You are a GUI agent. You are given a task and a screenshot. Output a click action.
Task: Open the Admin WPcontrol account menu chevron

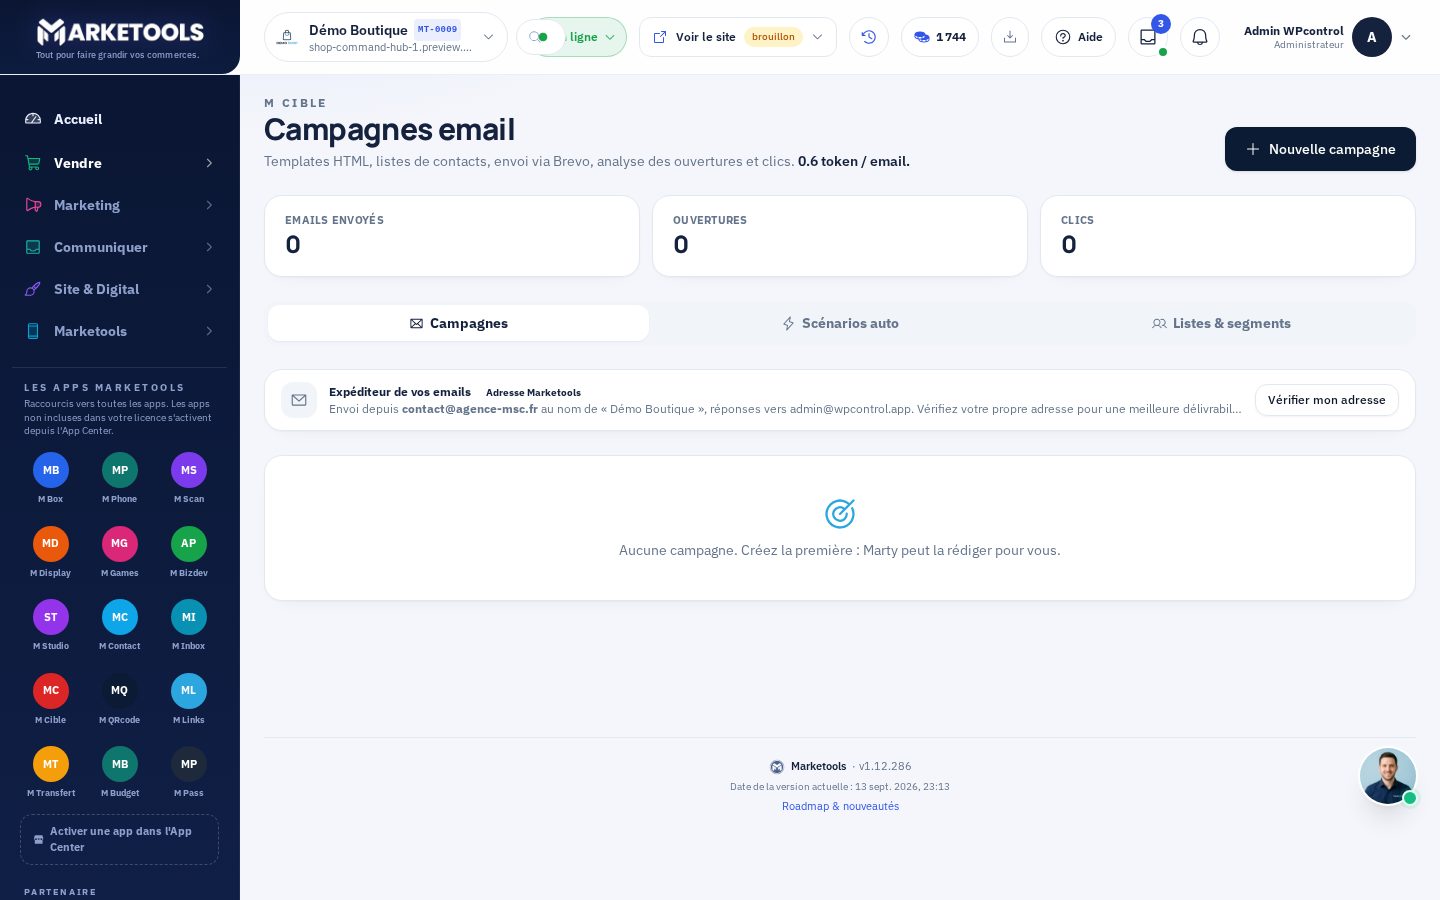click(x=1406, y=37)
